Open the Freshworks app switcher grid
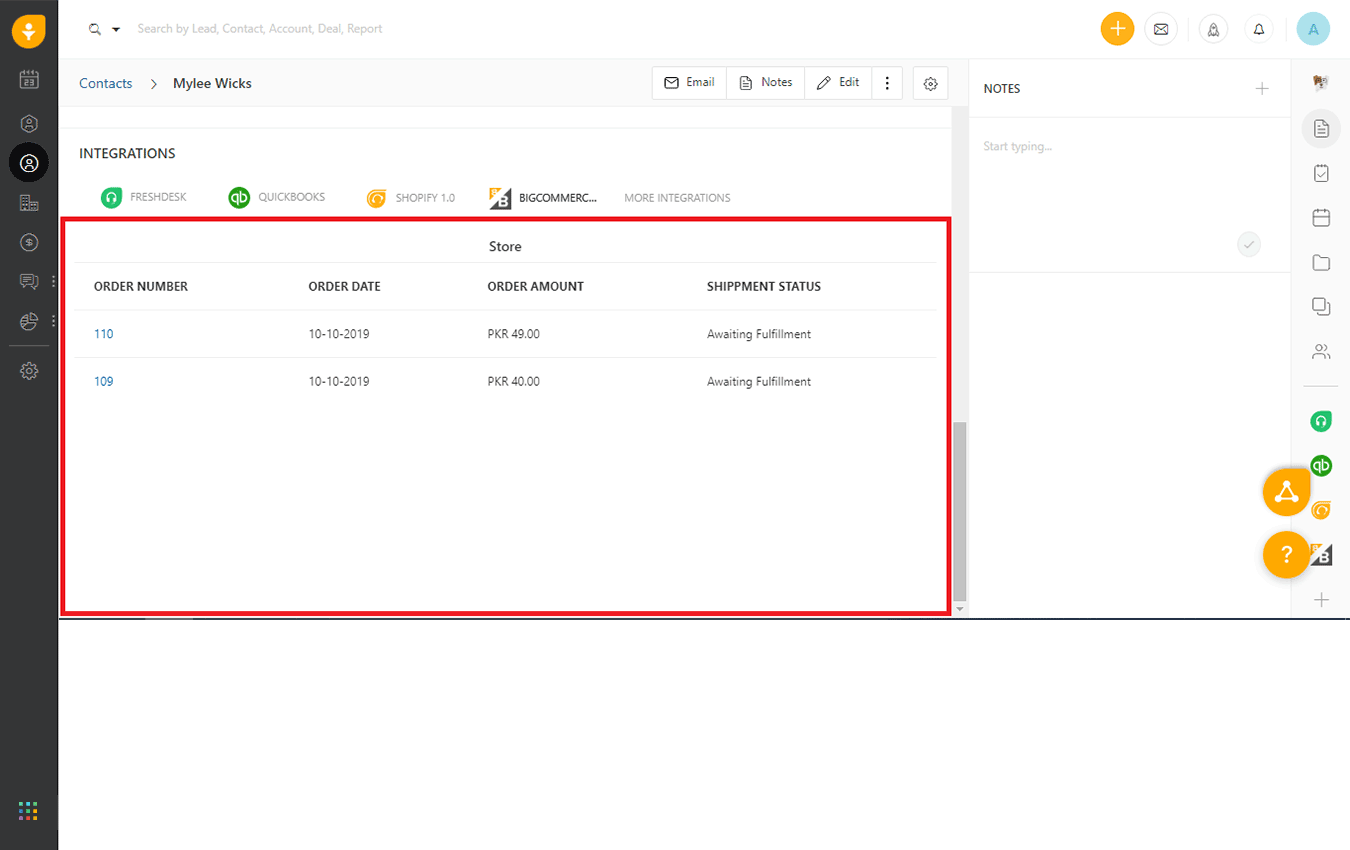Viewport: 1350px width, 850px height. click(28, 810)
